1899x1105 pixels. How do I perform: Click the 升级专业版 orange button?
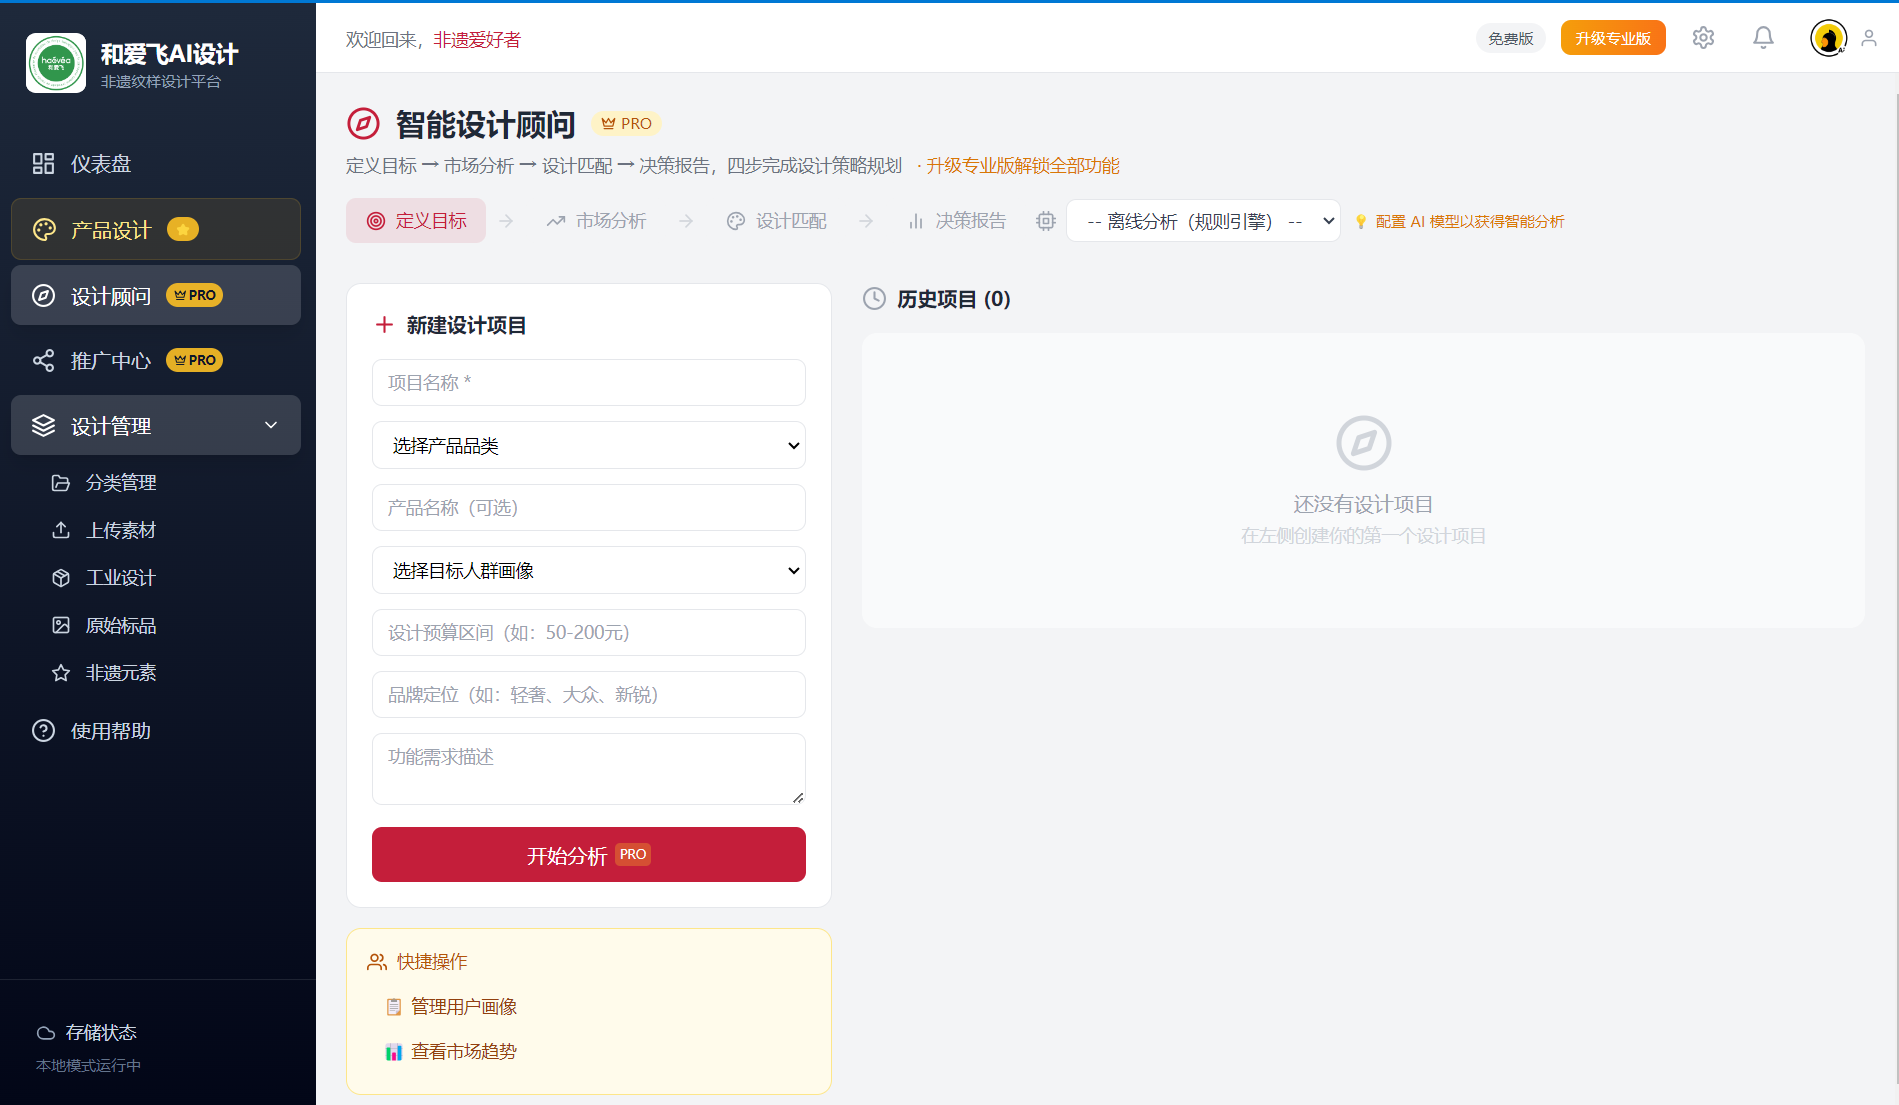point(1613,38)
